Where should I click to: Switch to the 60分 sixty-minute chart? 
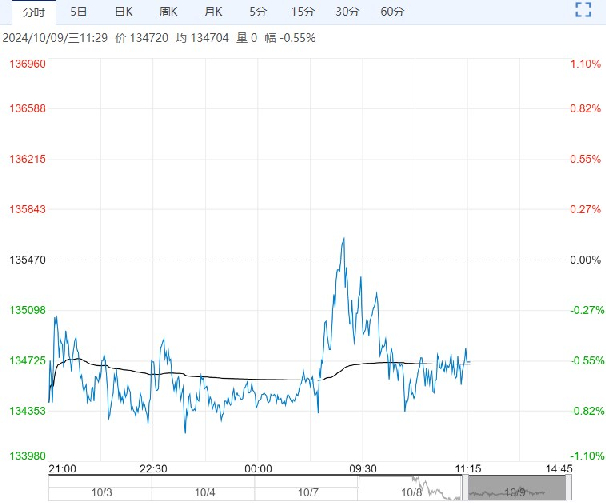click(x=392, y=12)
